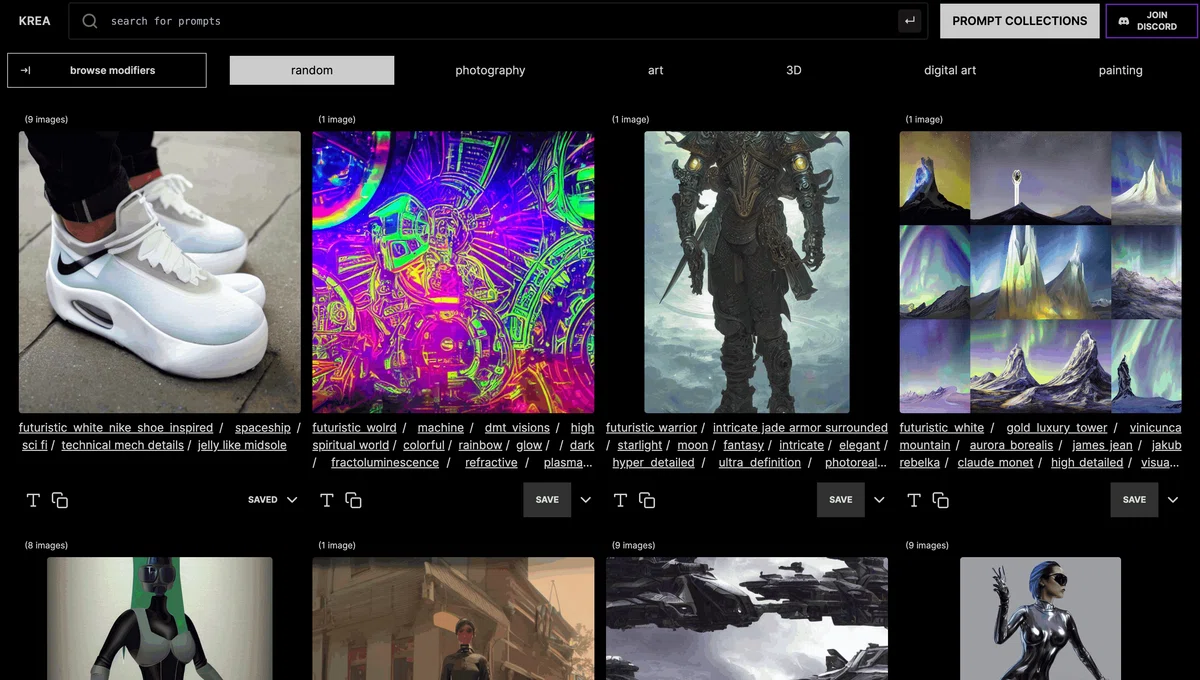Click text icon under futuristic world card

point(326,500)
